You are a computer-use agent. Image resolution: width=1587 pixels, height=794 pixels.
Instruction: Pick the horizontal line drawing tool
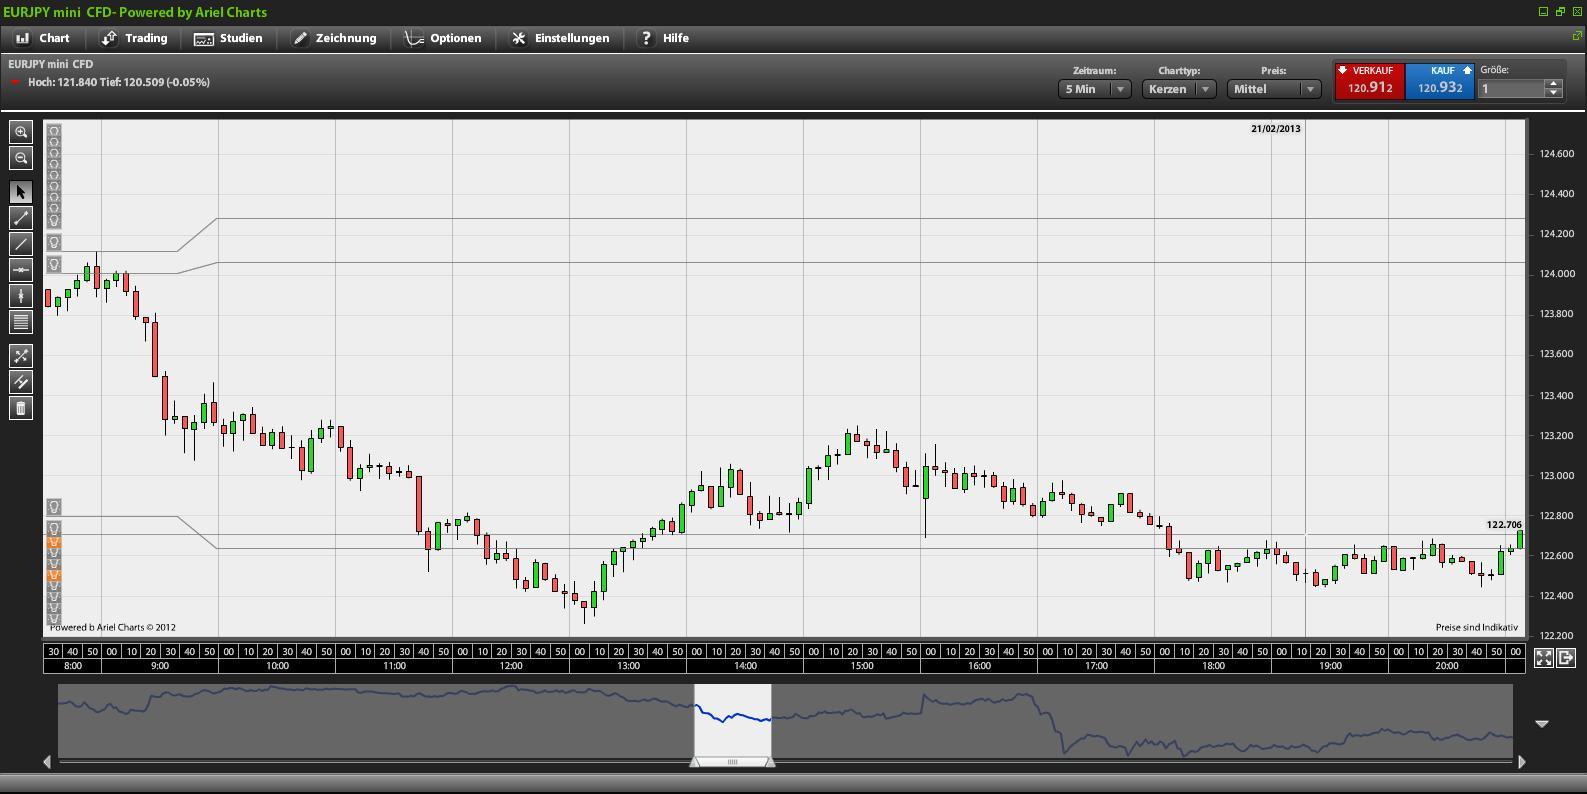pos(21,270)
